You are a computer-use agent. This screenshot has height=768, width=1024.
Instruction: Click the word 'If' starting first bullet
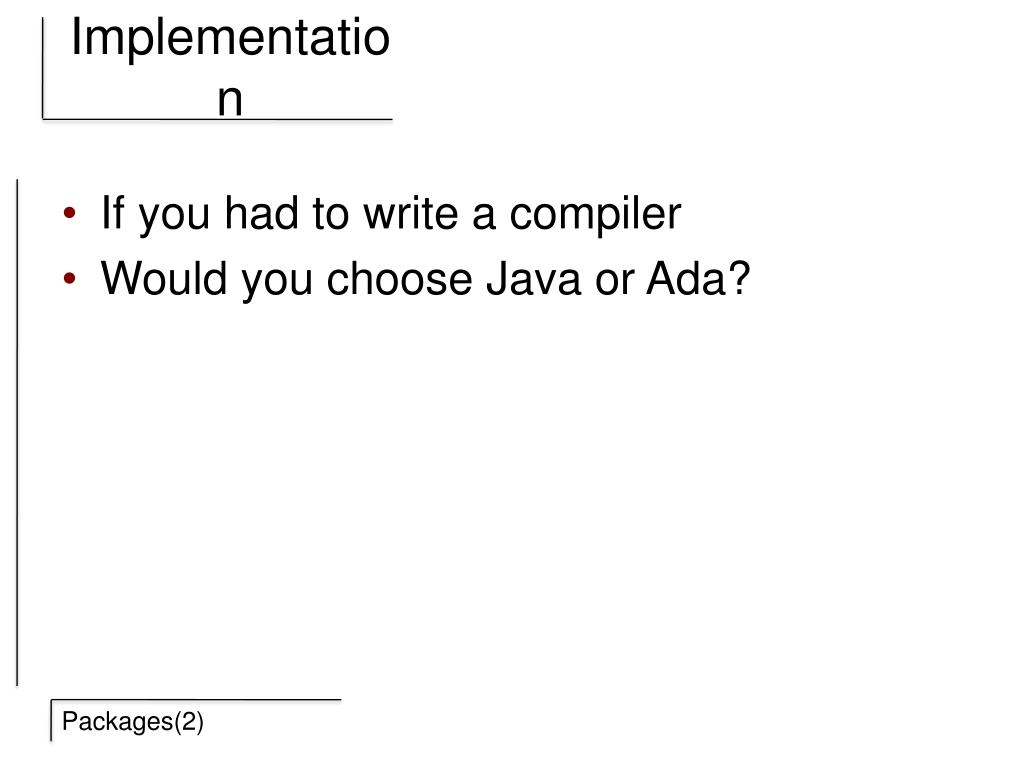pos(112,213)
